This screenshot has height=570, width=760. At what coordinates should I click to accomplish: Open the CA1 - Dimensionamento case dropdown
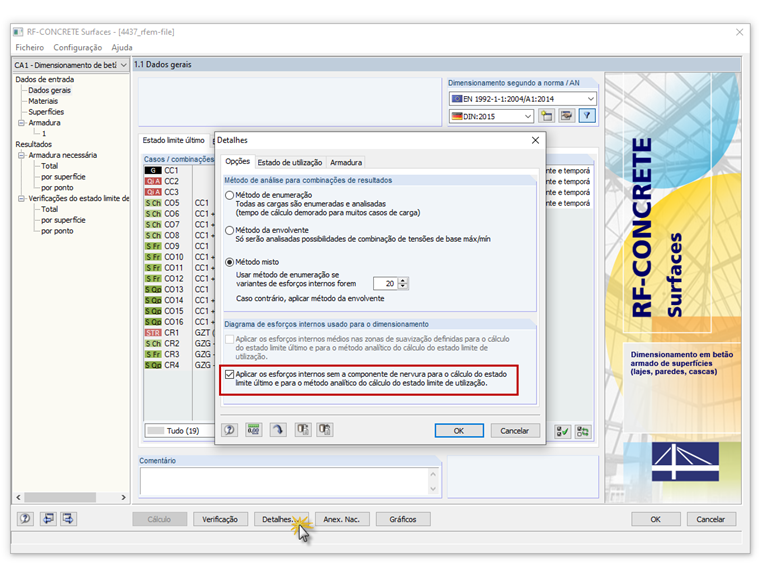124,65
